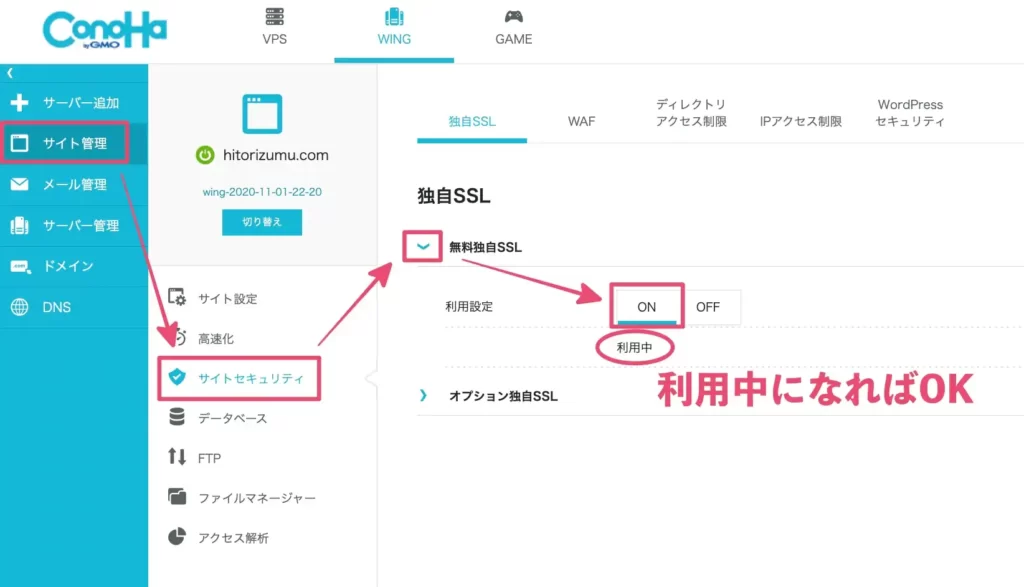Open the サイト設定 submenu item
1024x587 pixels.
[x=227, y=298]
